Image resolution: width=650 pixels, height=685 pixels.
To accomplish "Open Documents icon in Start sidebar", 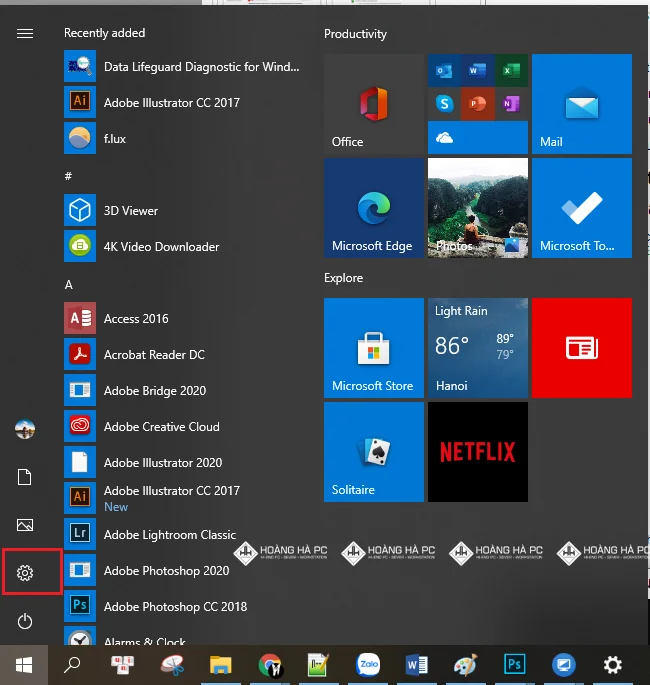I will [x=25, y=477].
